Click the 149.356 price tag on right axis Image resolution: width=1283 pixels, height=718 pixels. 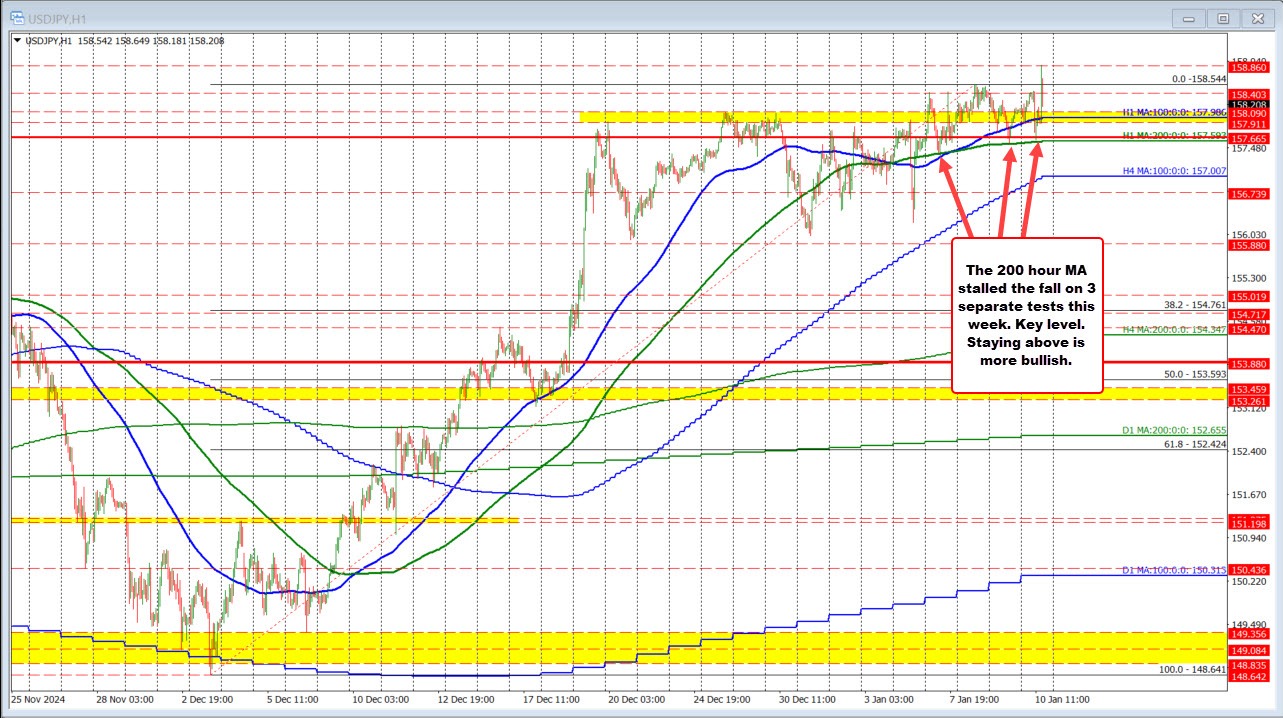click(x=1248, y=634)
